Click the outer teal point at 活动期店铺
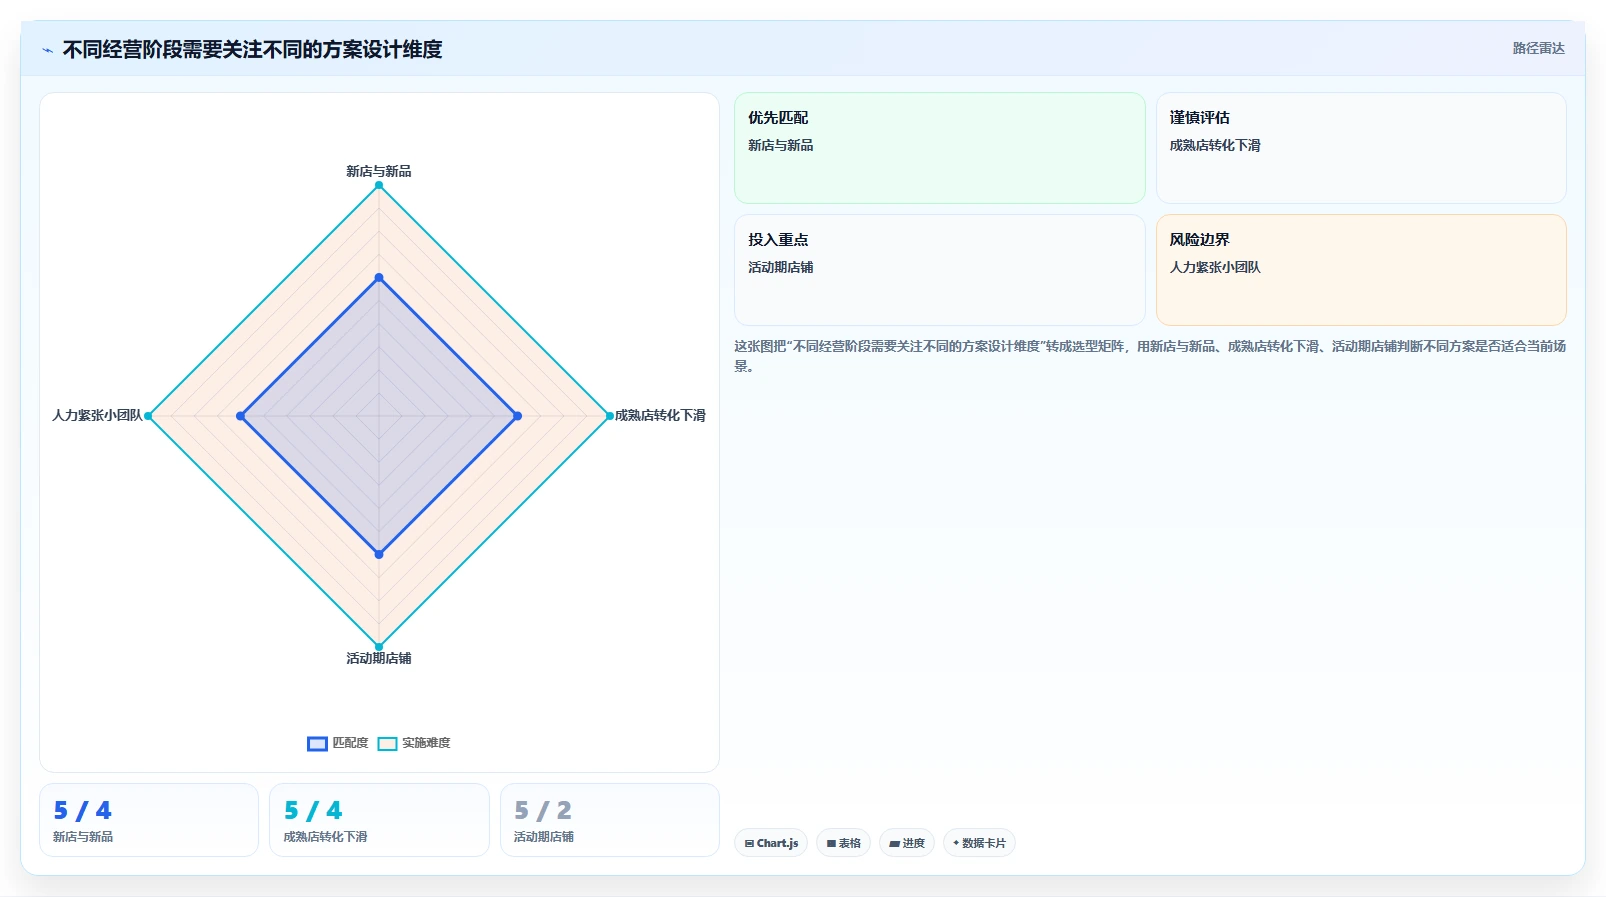The width and height of the screenshot is (1606, 897). 379,646
